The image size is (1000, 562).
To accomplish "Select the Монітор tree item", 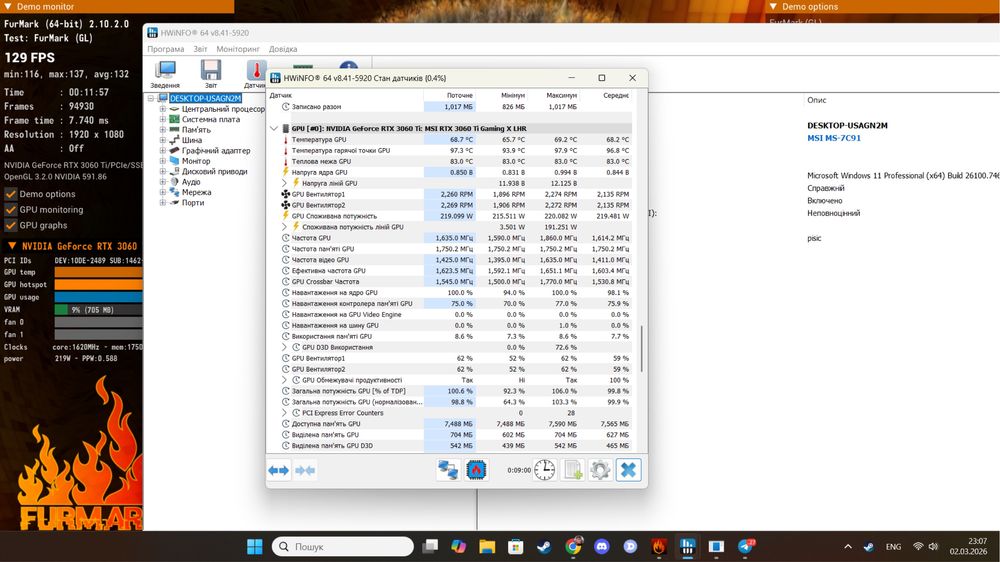I will (196, 161).
